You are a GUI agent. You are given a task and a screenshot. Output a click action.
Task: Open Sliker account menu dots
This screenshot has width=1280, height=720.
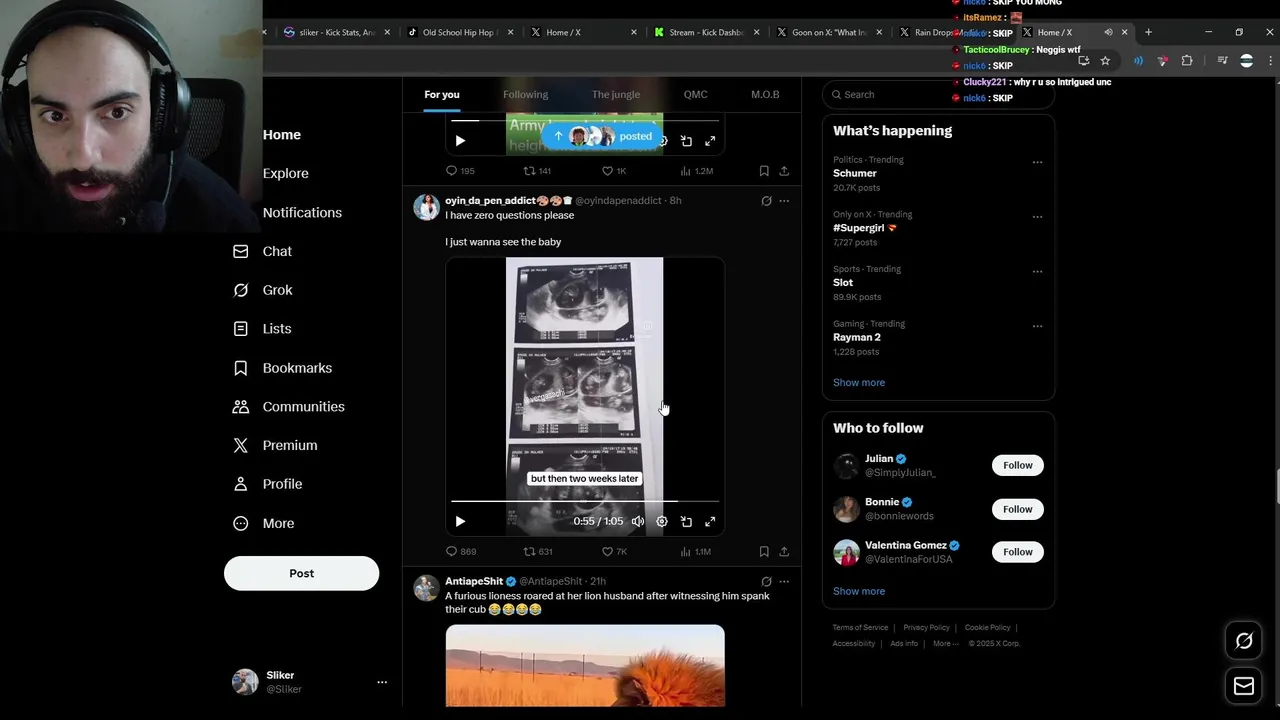pos(382,682)
